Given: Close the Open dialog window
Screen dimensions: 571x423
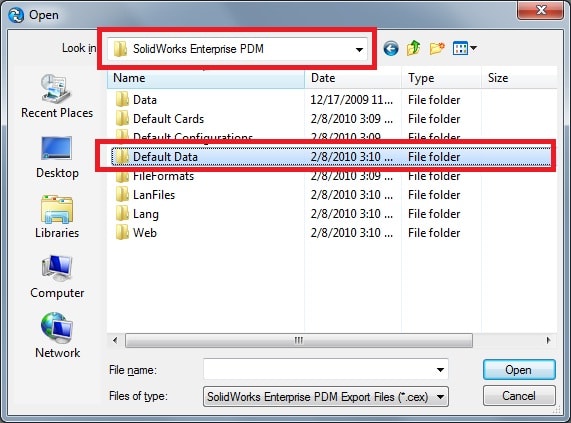Looking at the screenshot, I should pos(540,10).
